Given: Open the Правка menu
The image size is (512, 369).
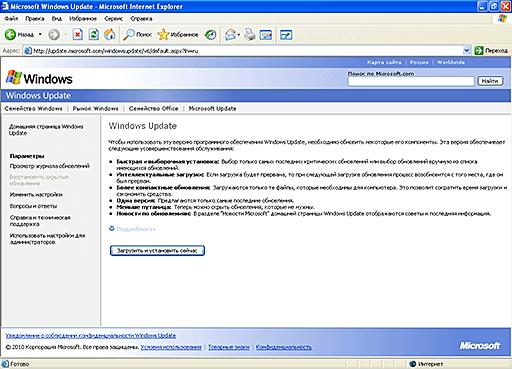Looking at the screenshot, I should pos(35,19).
